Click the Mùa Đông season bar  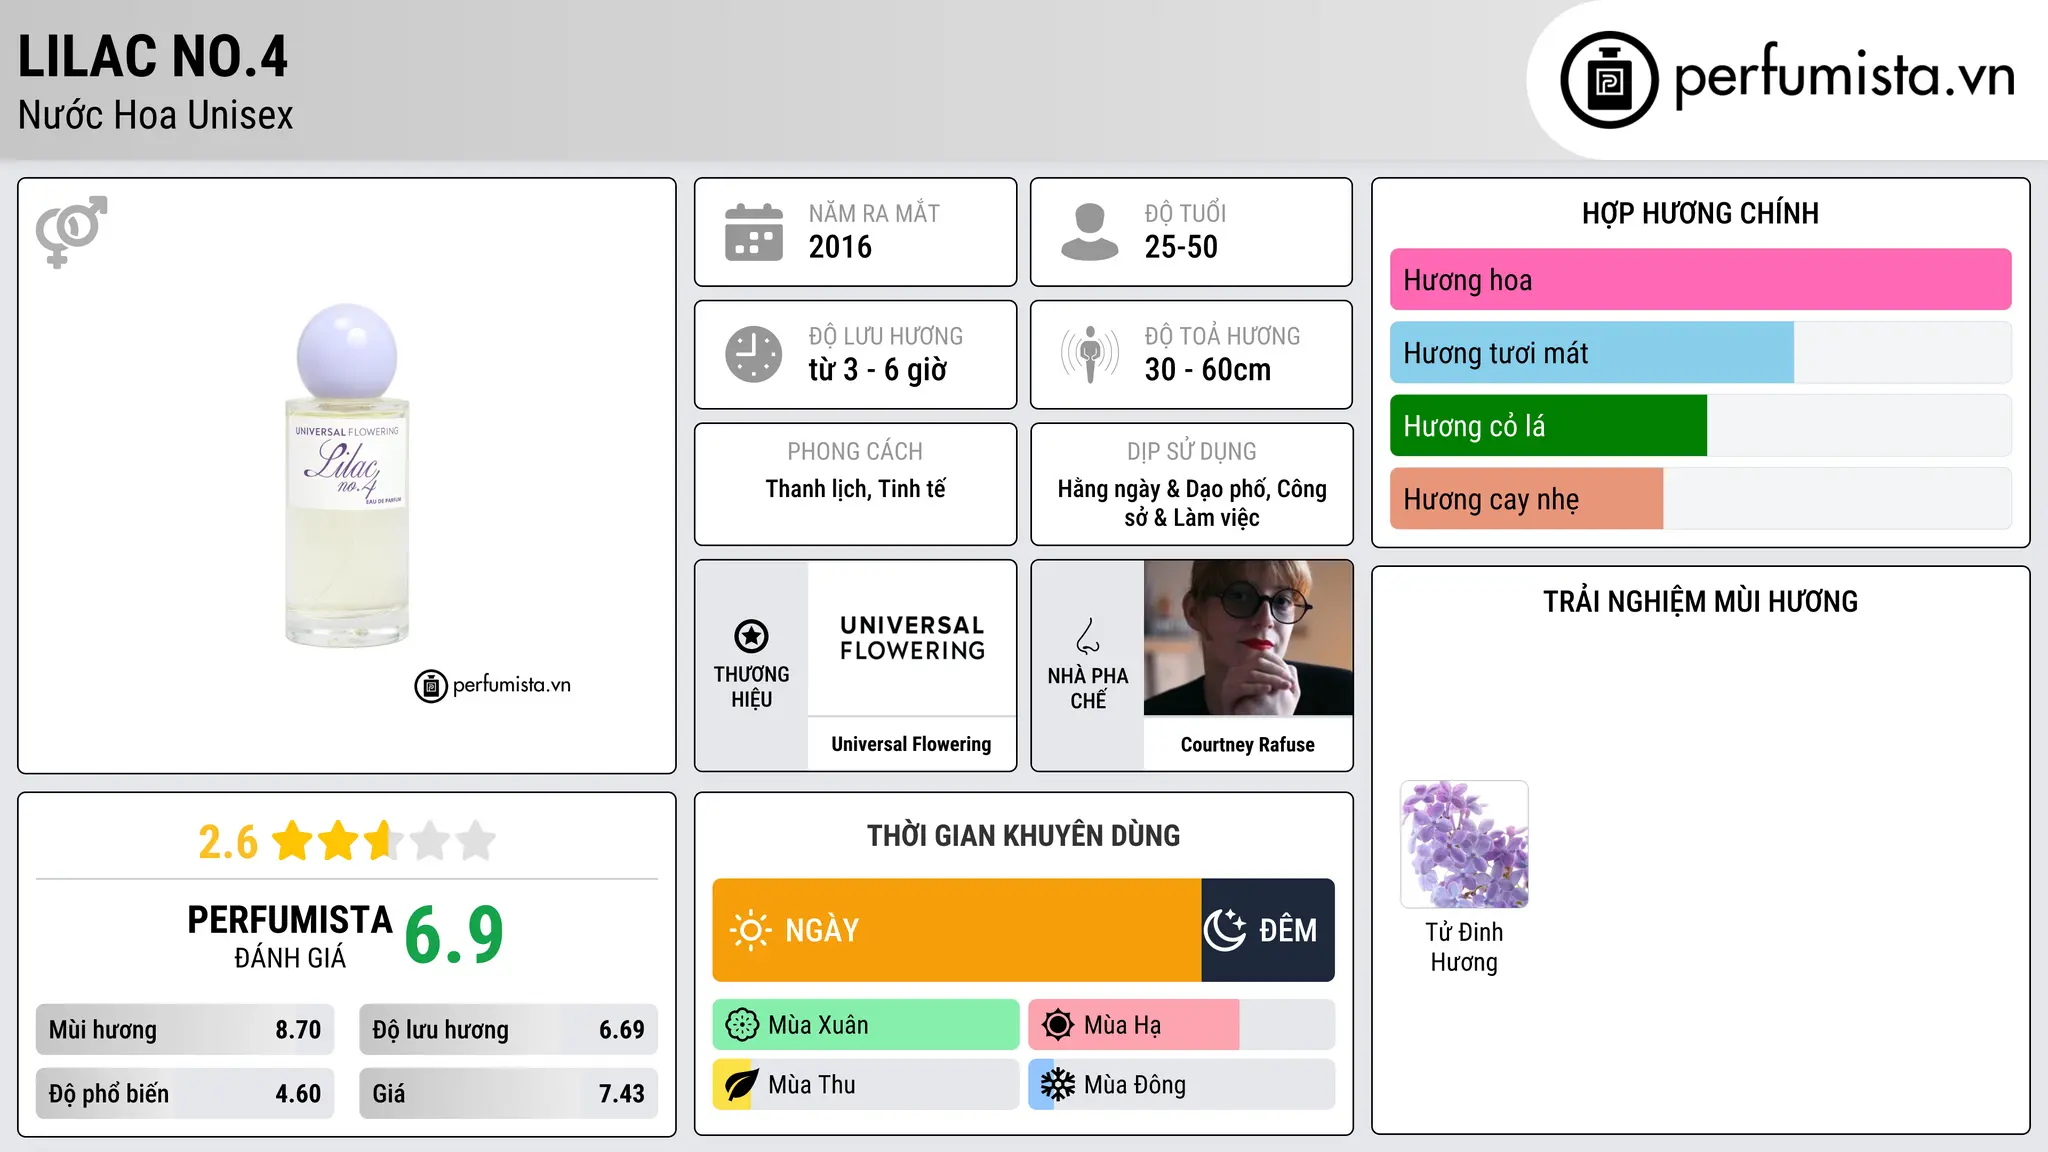[x=1182, y=1085]
